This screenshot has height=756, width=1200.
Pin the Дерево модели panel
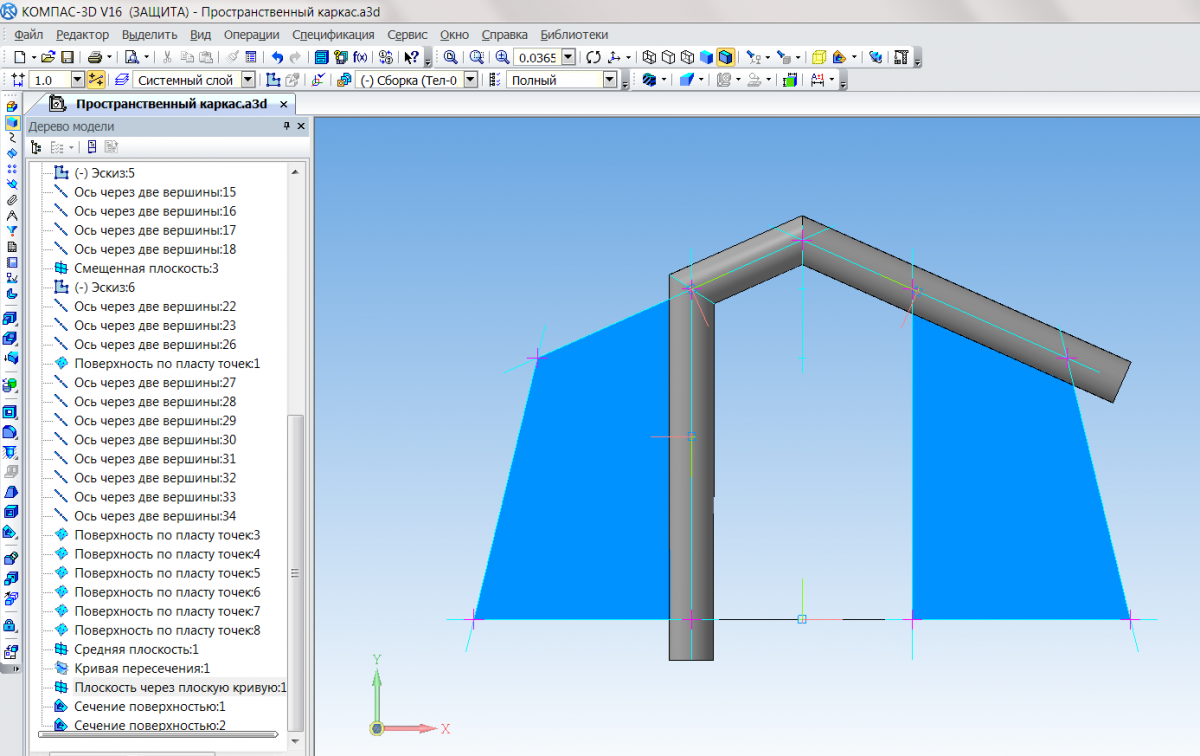point(286,126)
